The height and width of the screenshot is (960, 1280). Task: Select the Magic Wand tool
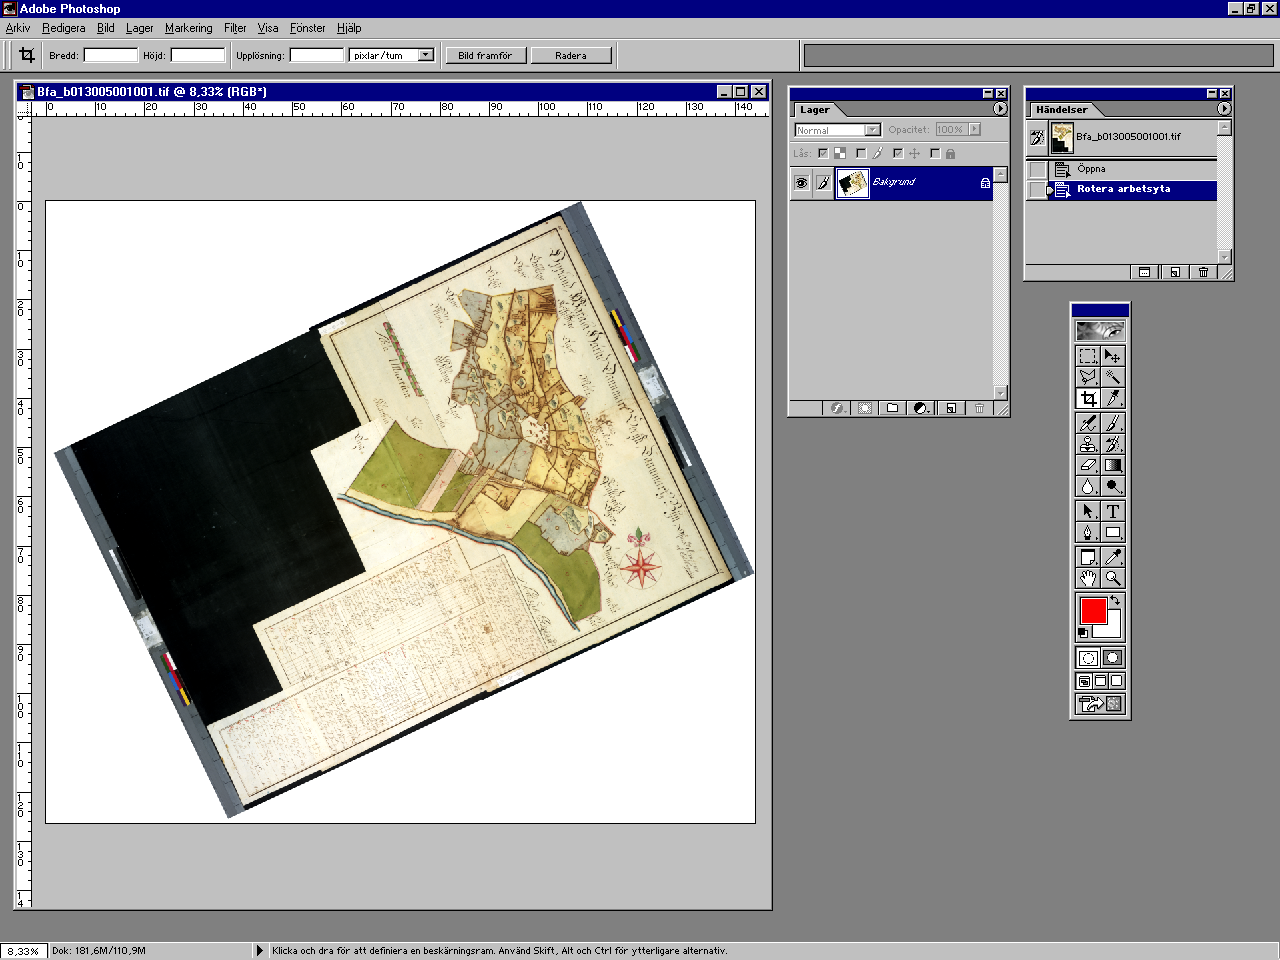click(x=1113, y=377)
